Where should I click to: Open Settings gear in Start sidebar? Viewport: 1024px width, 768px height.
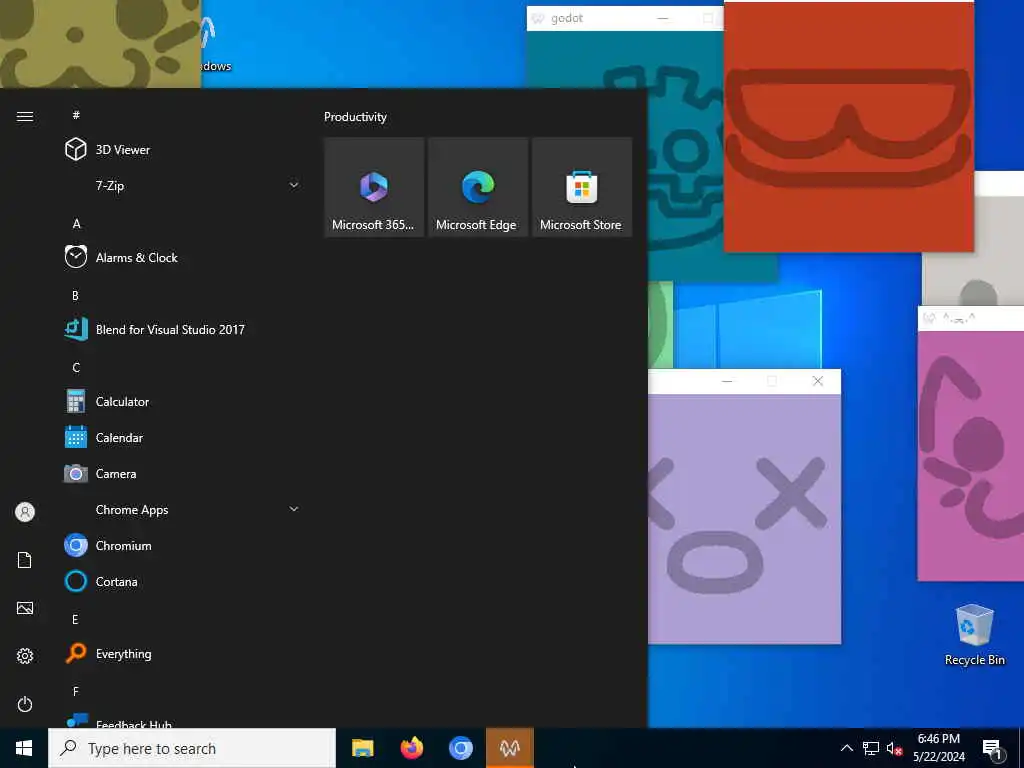point(25,656)
